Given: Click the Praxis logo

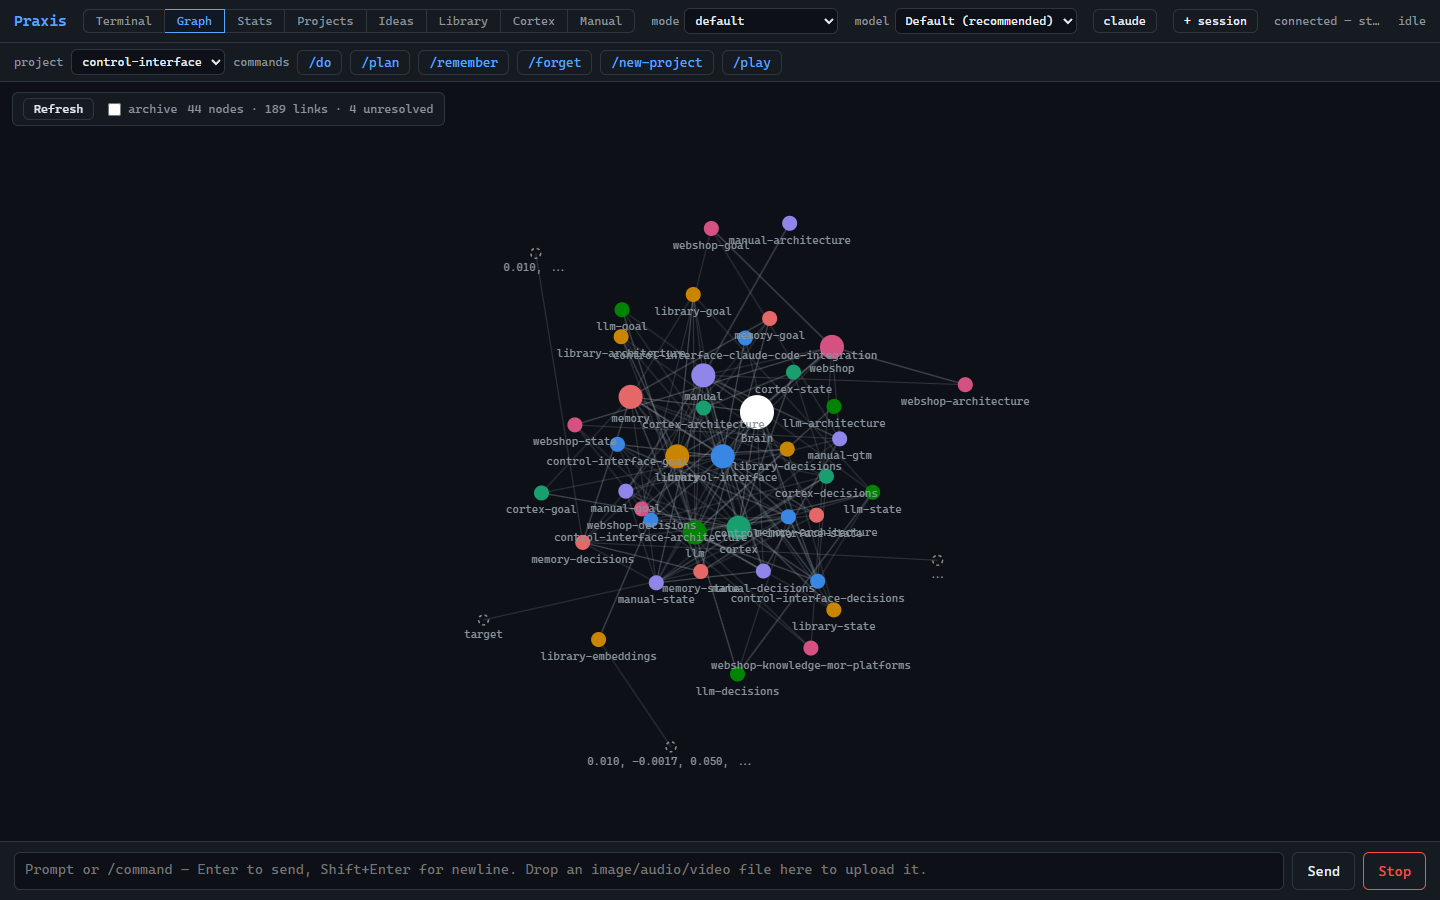Looking at the screenshot, I should coord(40,21).
